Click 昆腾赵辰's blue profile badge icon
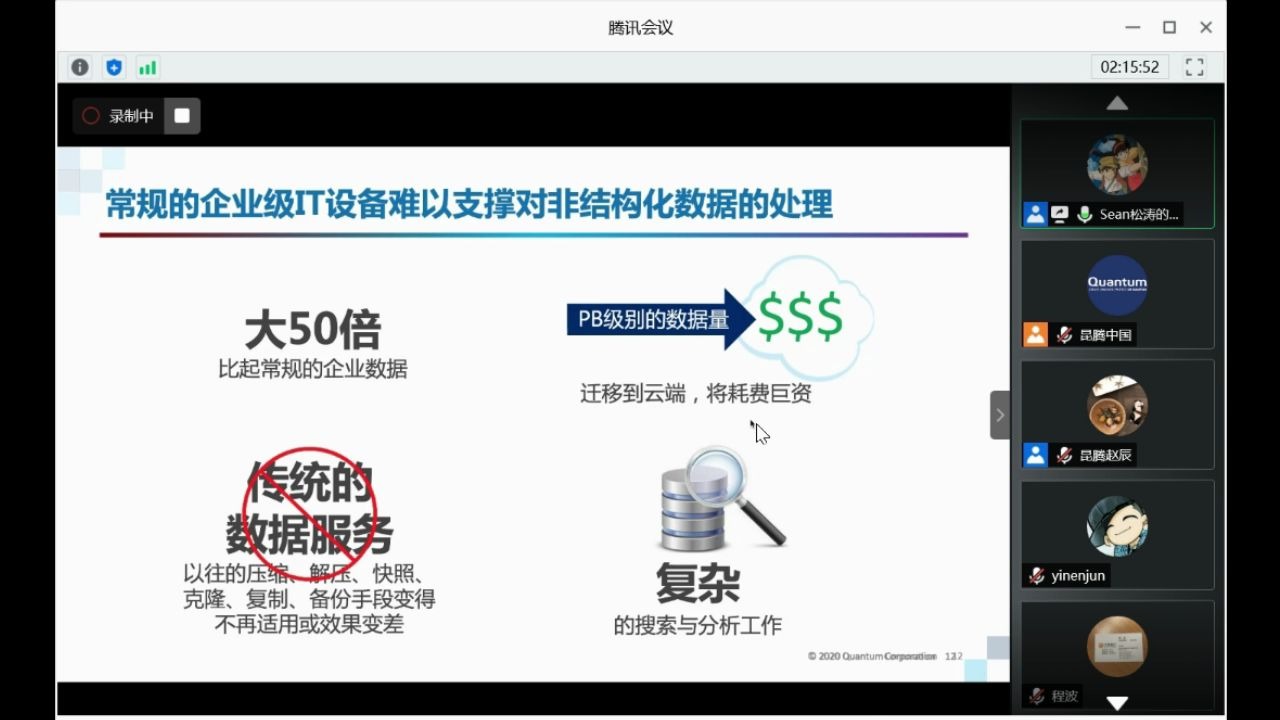The image size is (1280, 720). pos(1034,455)
